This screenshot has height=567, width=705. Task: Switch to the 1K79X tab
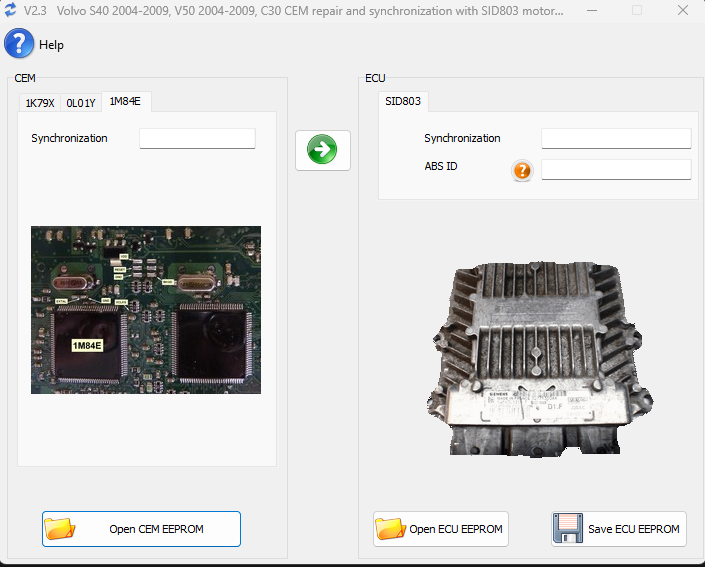[40, 103]
